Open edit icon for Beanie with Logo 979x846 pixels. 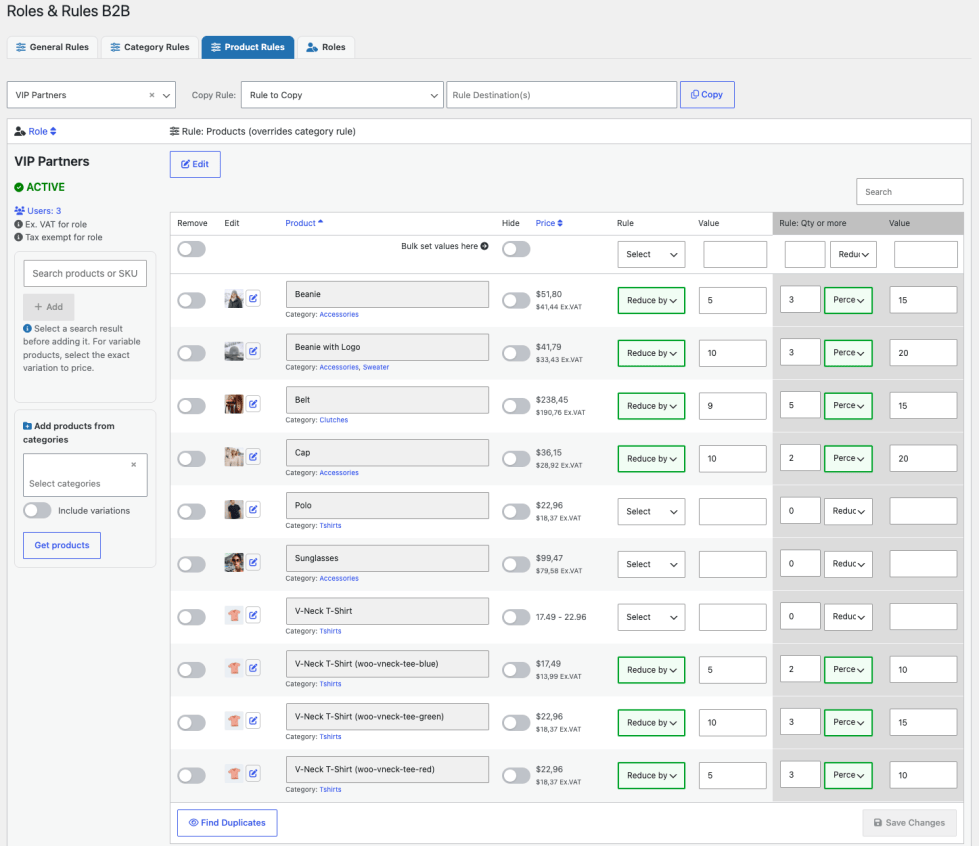(x=253, y=352)
